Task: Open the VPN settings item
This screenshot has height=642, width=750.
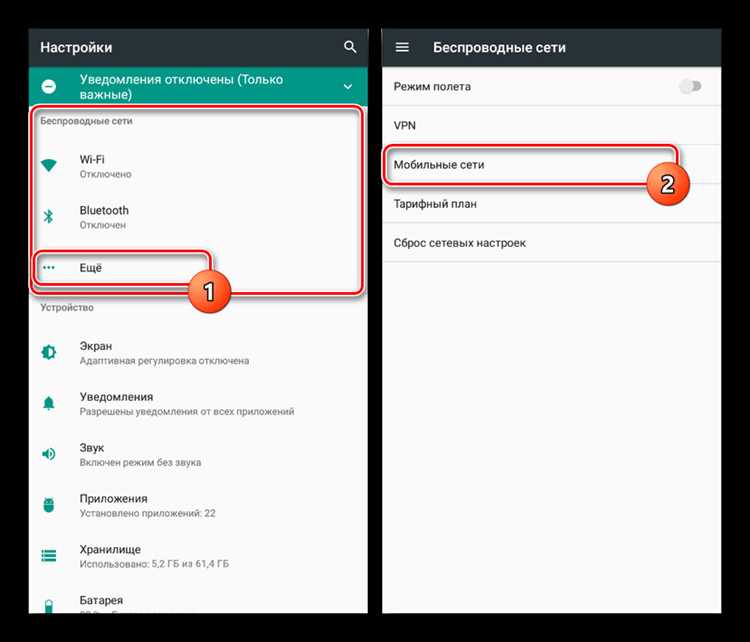Action: (550, 126)
